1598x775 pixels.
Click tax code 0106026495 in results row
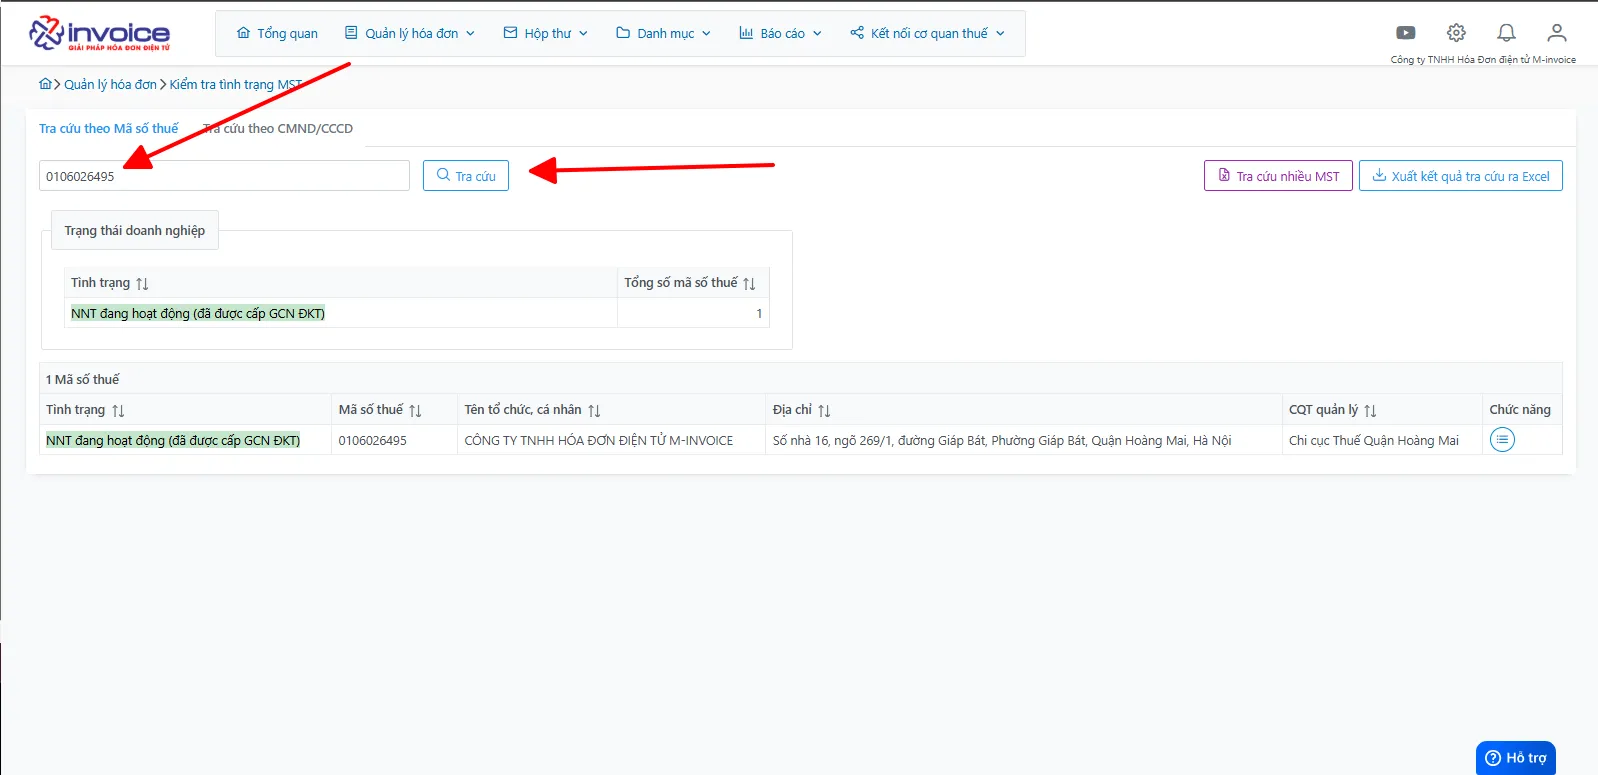pyautogui.click(x=373, y=440)
